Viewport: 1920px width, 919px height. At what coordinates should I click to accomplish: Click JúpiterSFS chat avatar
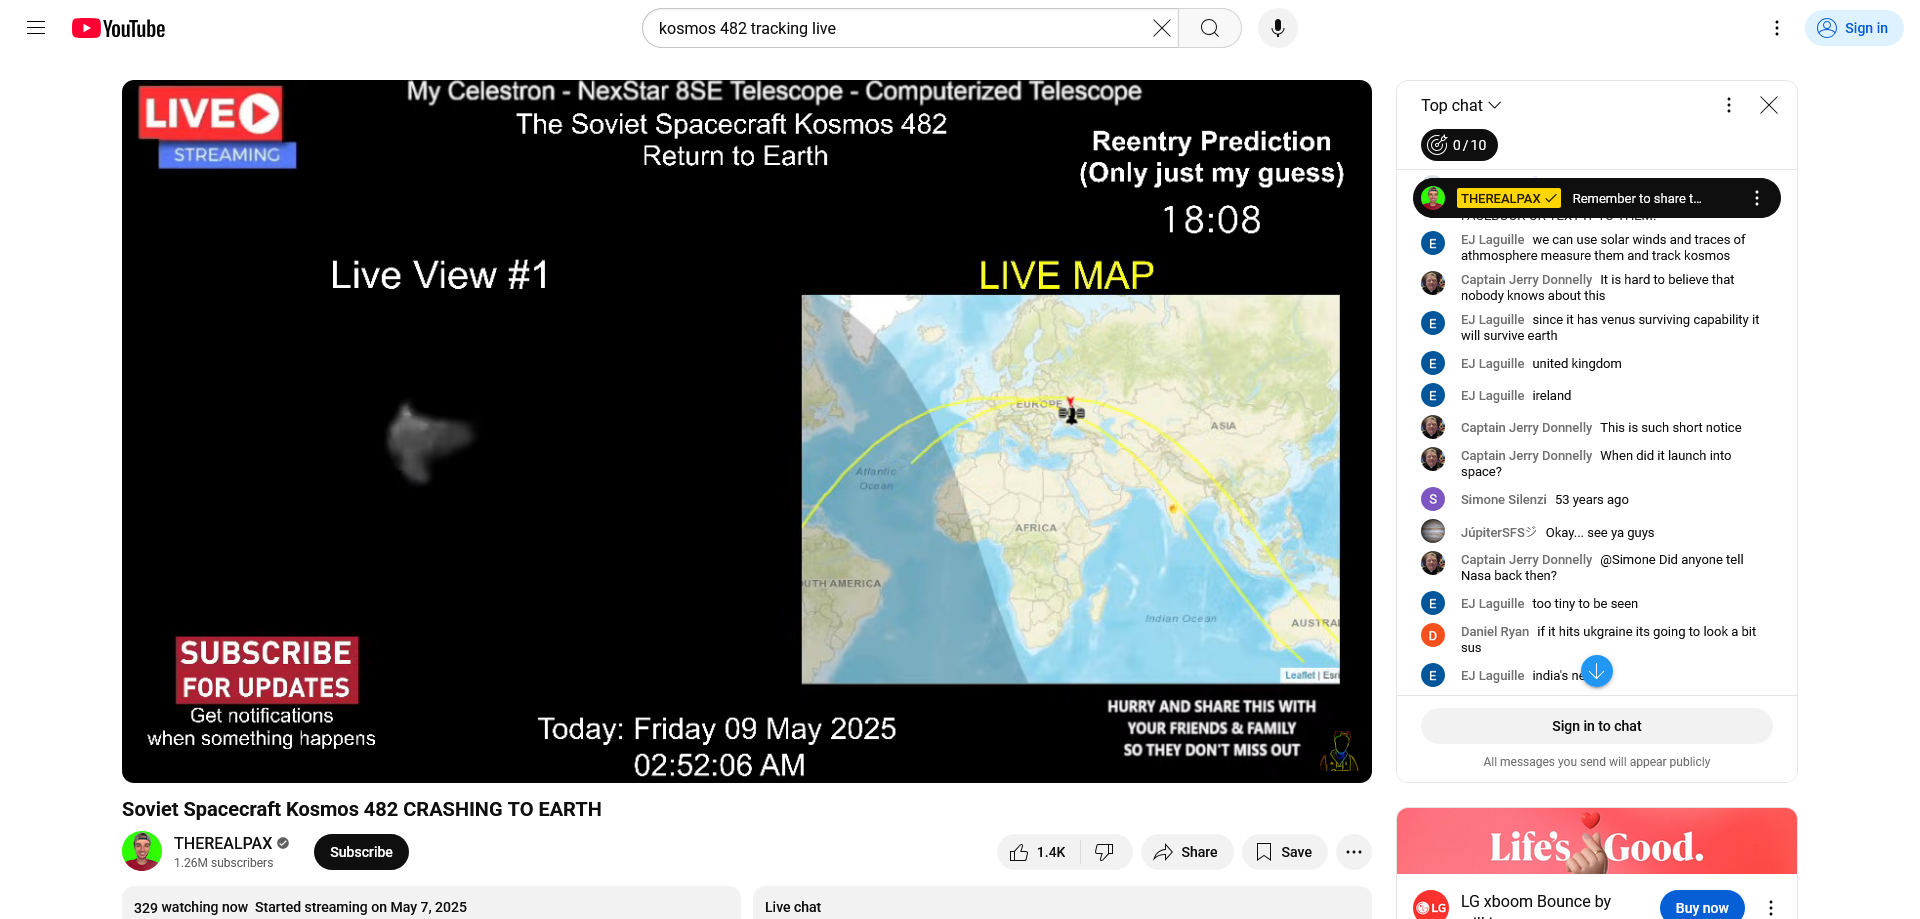(x=1433, y=531)
